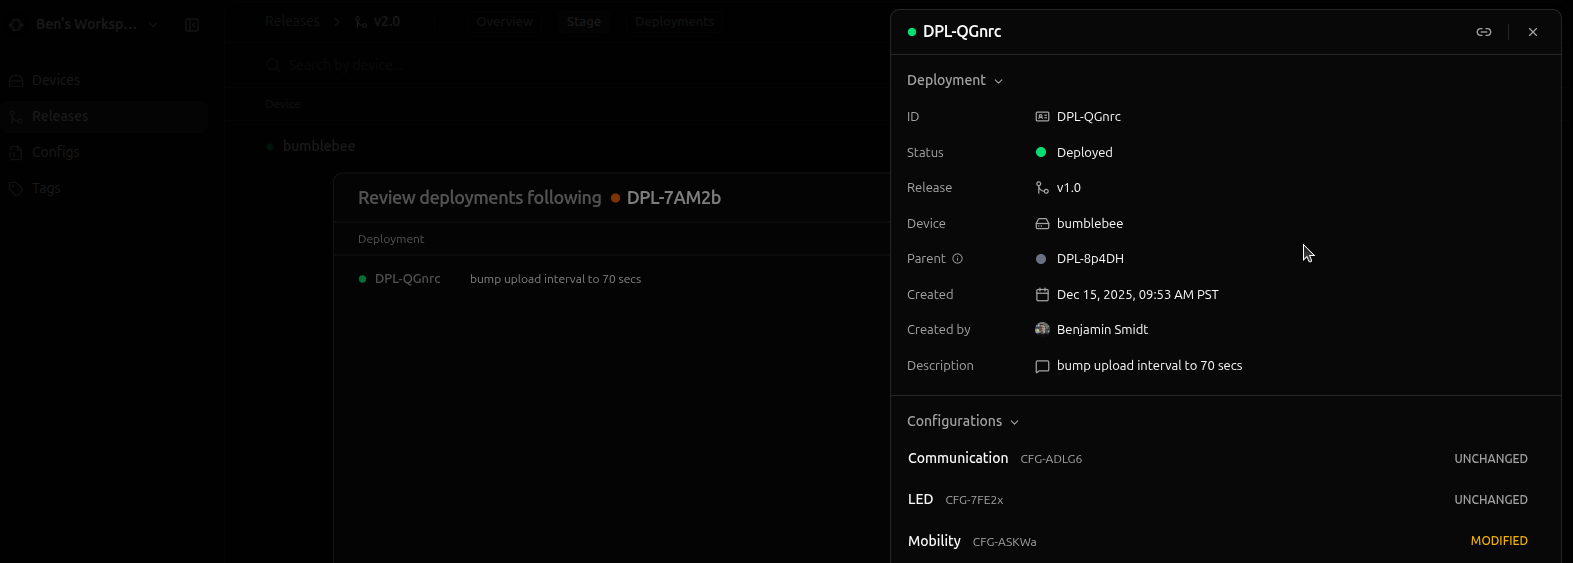This screenshot has width=1573, height=563.
Task: Collapse the Configurations section
Action: point(962,421)
